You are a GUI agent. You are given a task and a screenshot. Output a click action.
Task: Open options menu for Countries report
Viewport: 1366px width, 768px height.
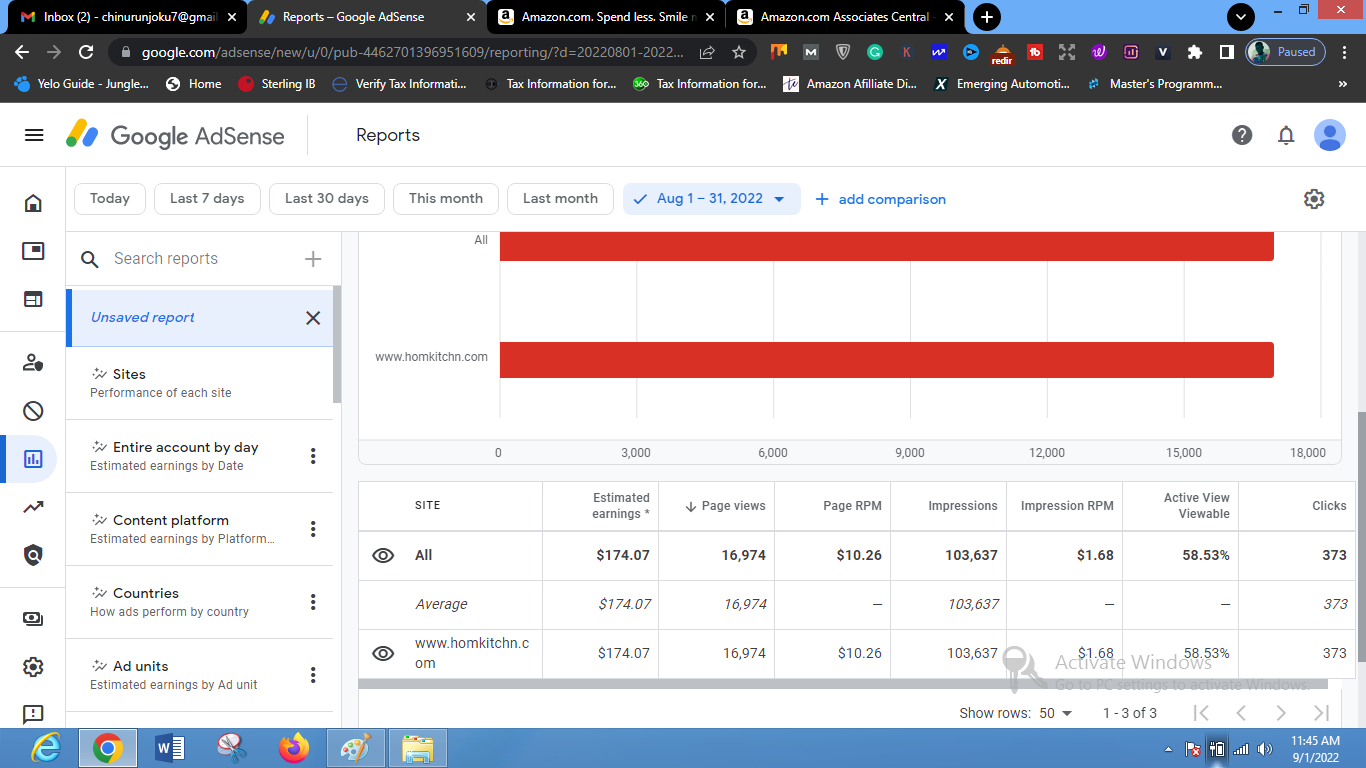click(313, 602)
